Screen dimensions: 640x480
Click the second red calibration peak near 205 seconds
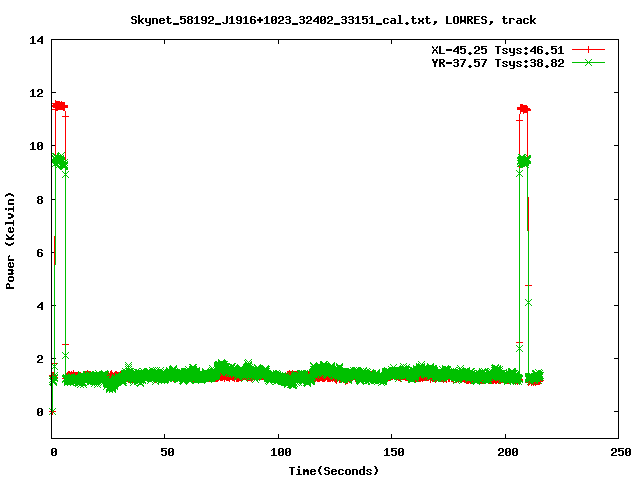[x=524, y=109]
